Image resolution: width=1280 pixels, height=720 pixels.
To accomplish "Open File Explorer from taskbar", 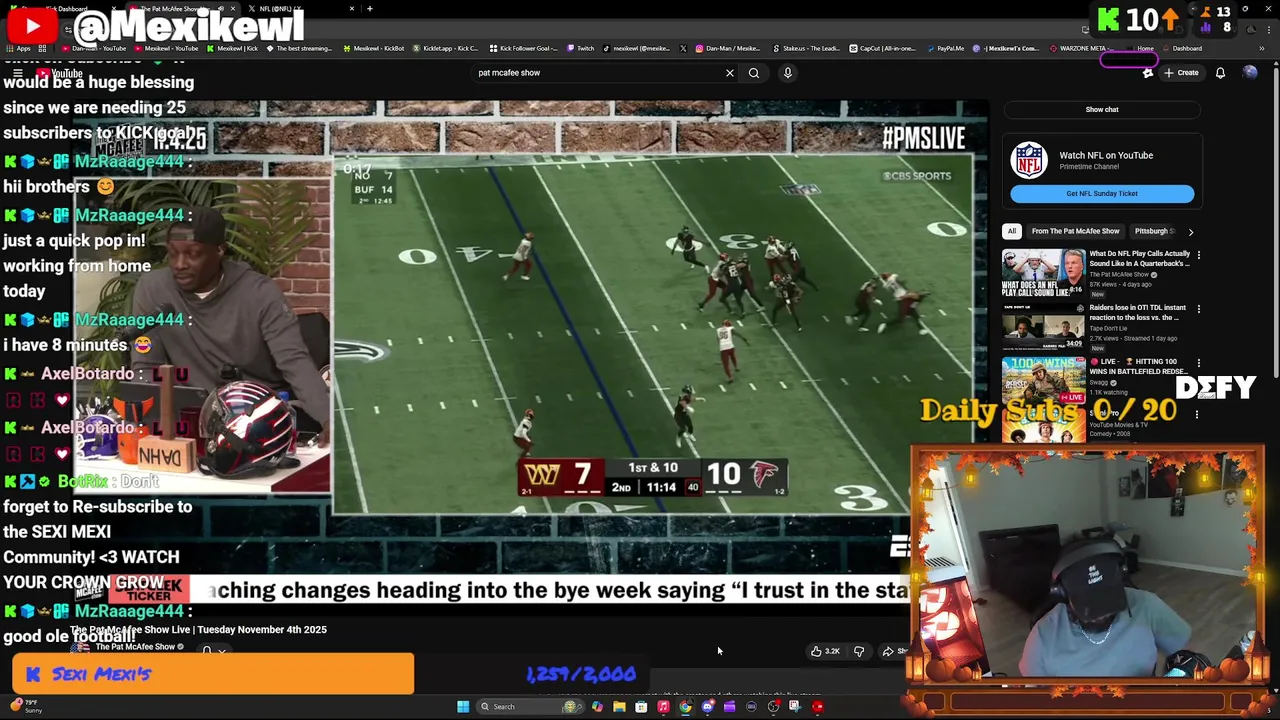I will pos(619,707).
